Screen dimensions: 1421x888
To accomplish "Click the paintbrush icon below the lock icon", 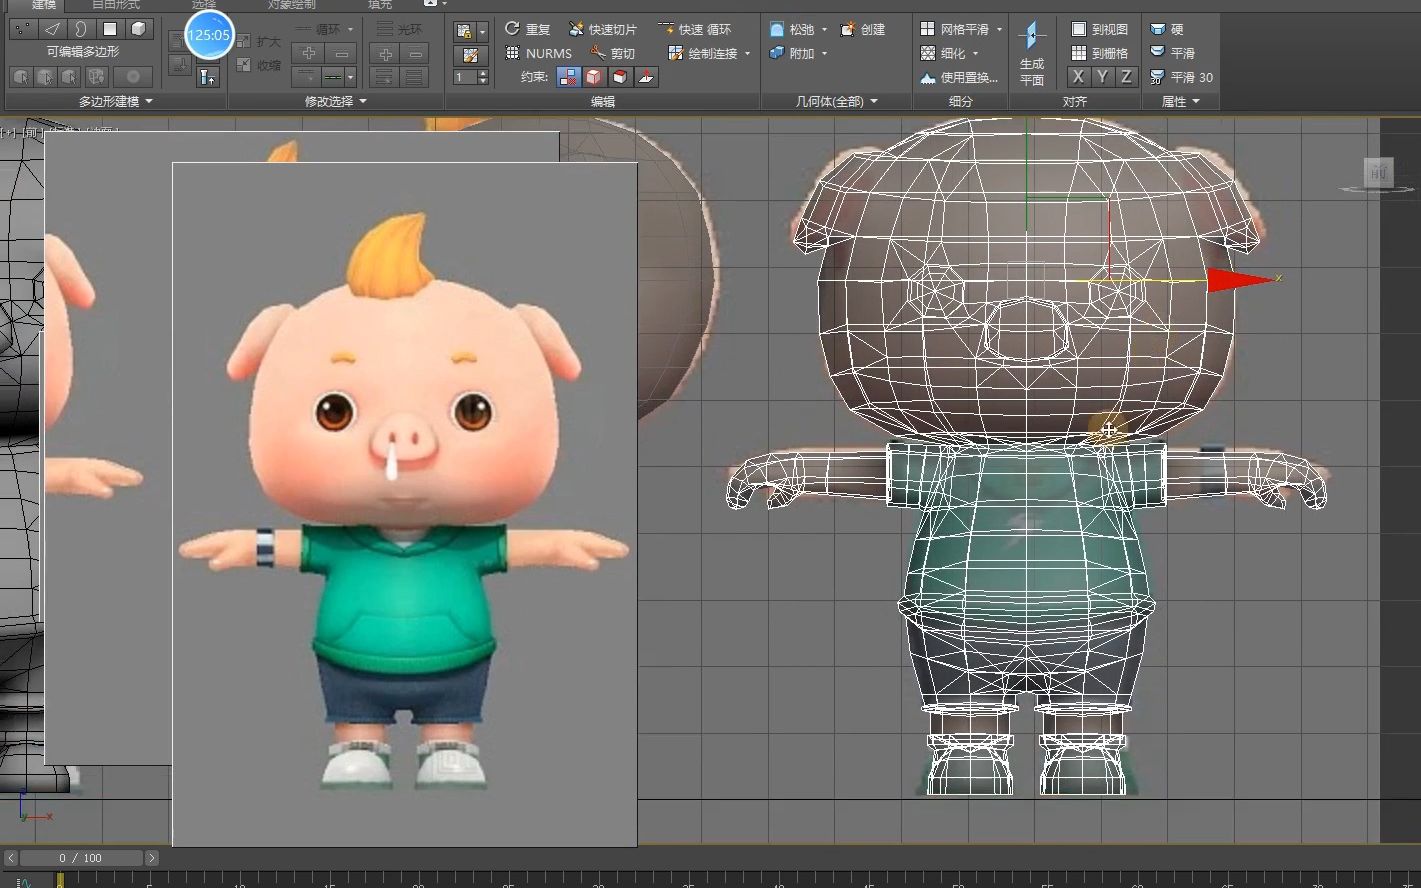I will [470, 55].
